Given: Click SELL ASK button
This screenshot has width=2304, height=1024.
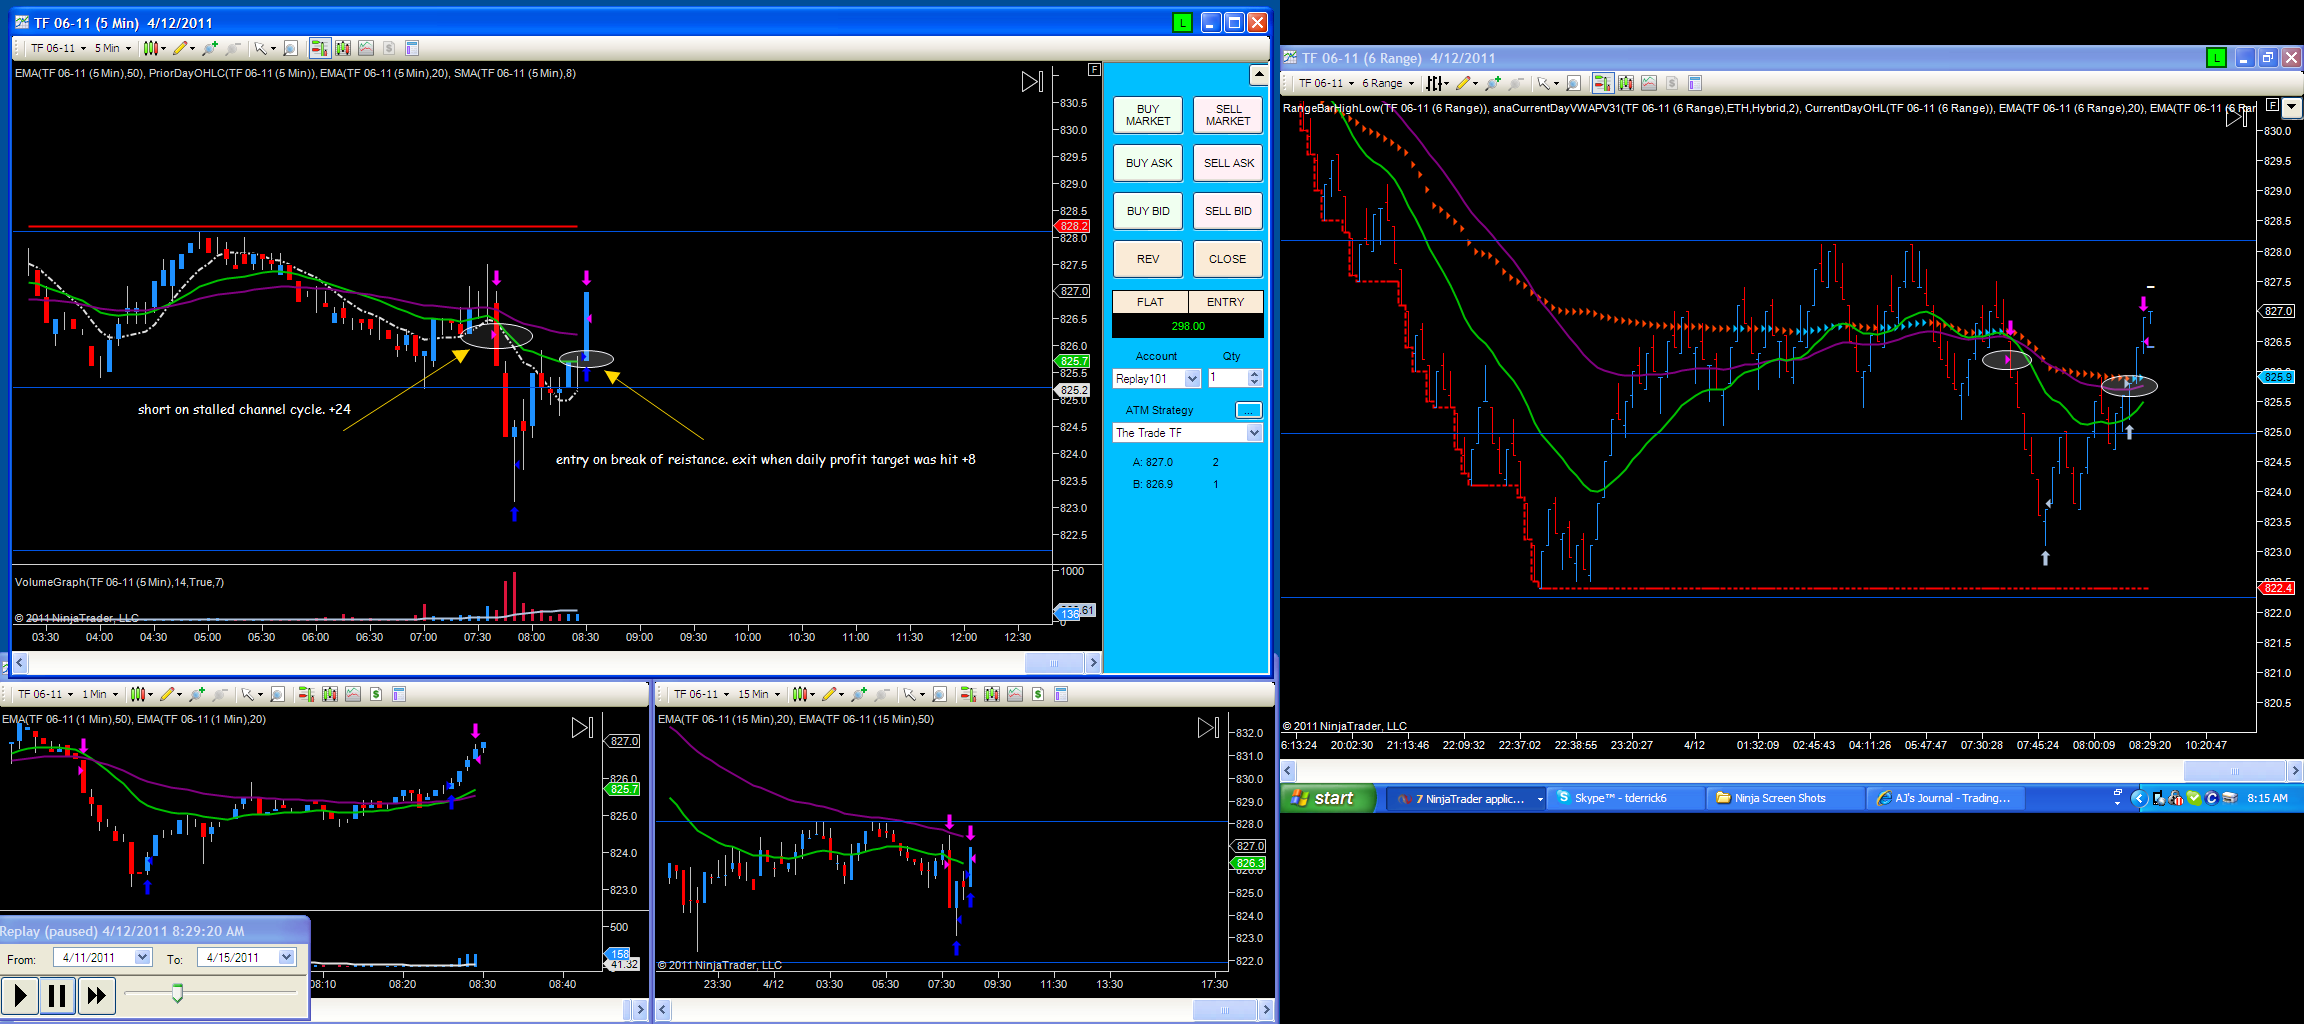Looking at the screenshot, I should click(1228, 163).
